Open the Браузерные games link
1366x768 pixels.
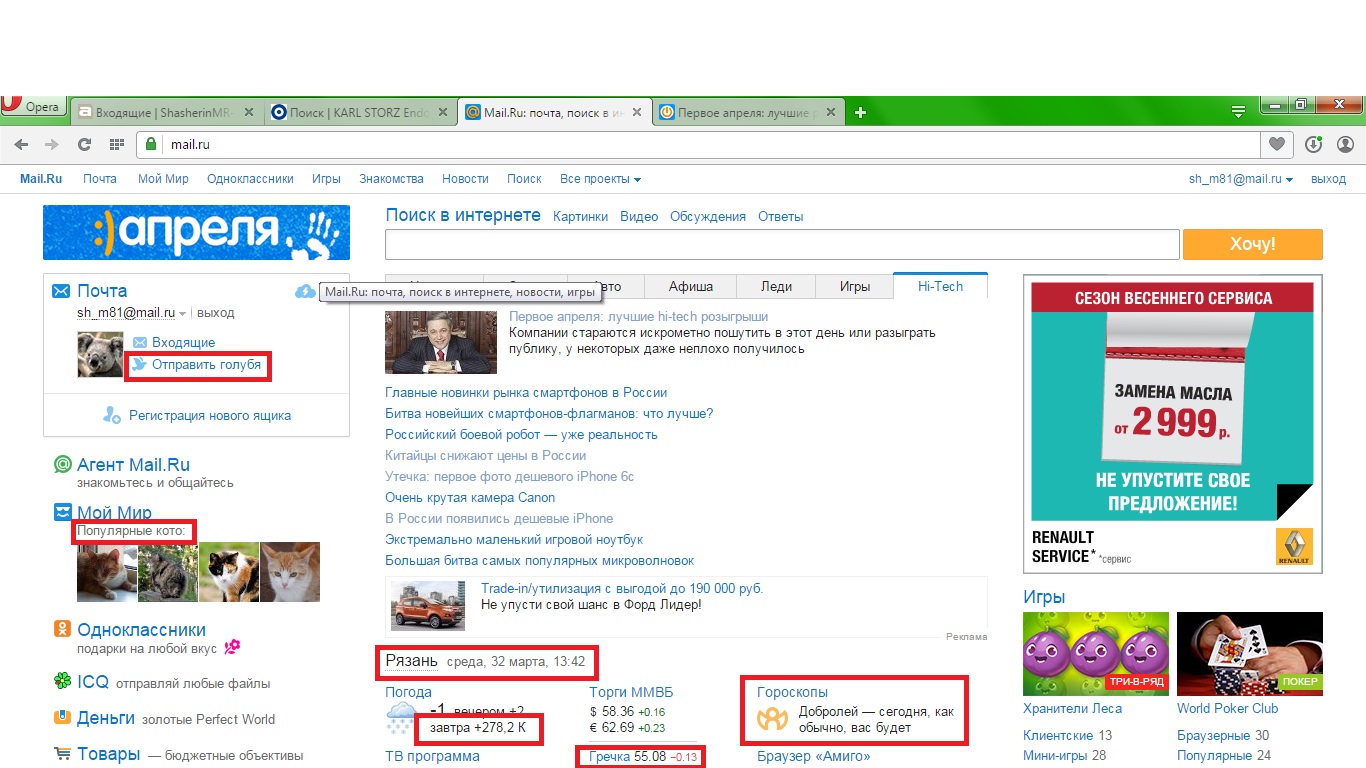[x=1213, y=735]
